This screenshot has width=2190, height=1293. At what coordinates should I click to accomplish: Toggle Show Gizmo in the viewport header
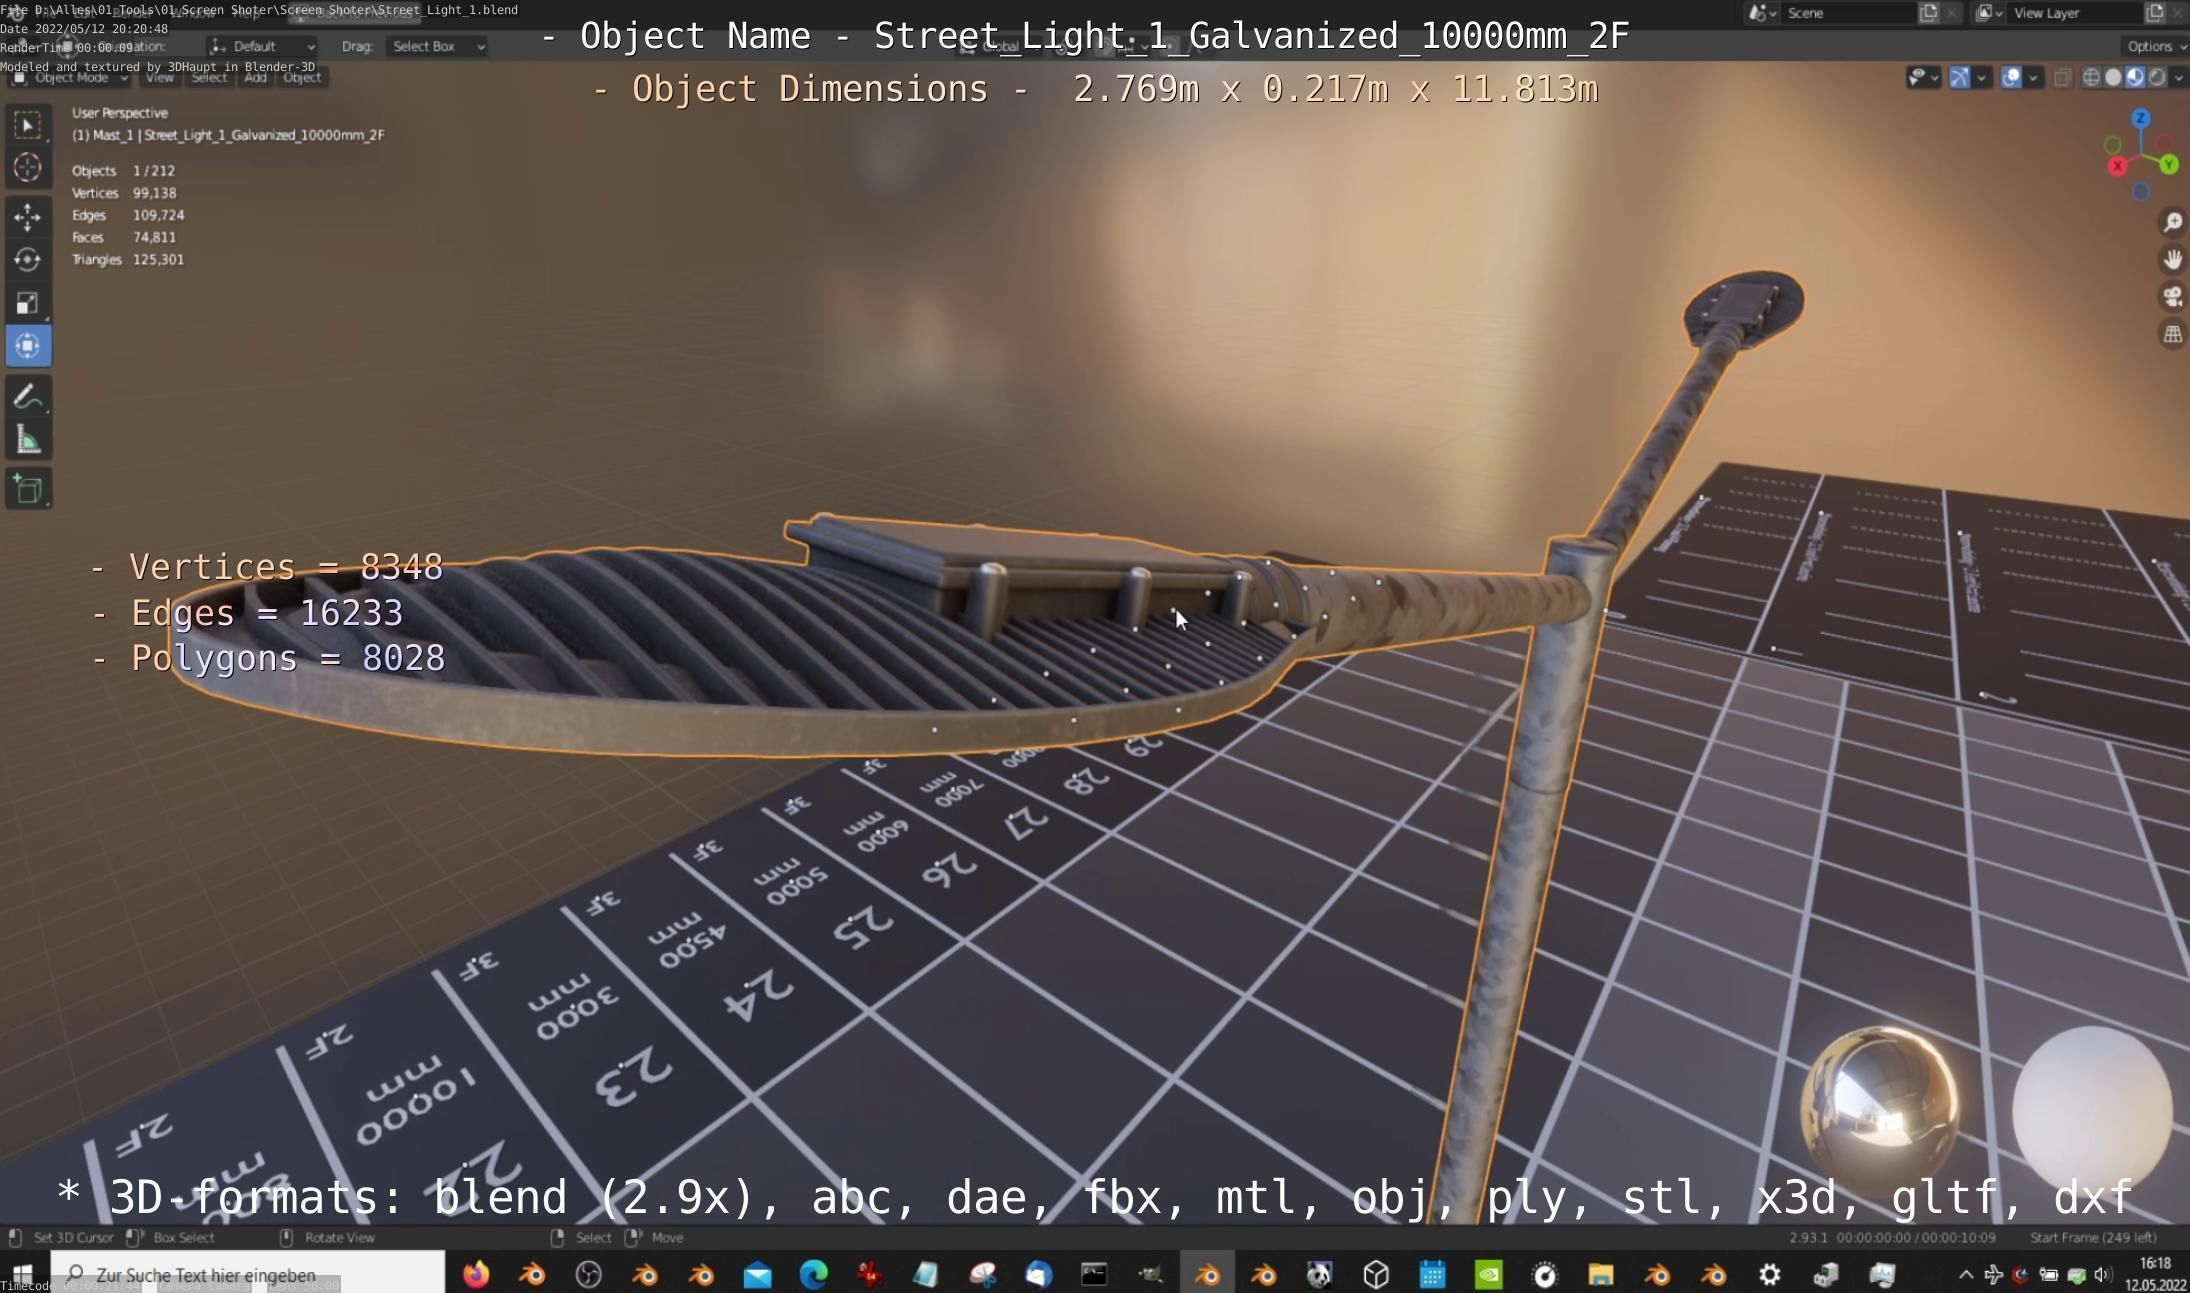[x=1959, y=77]
